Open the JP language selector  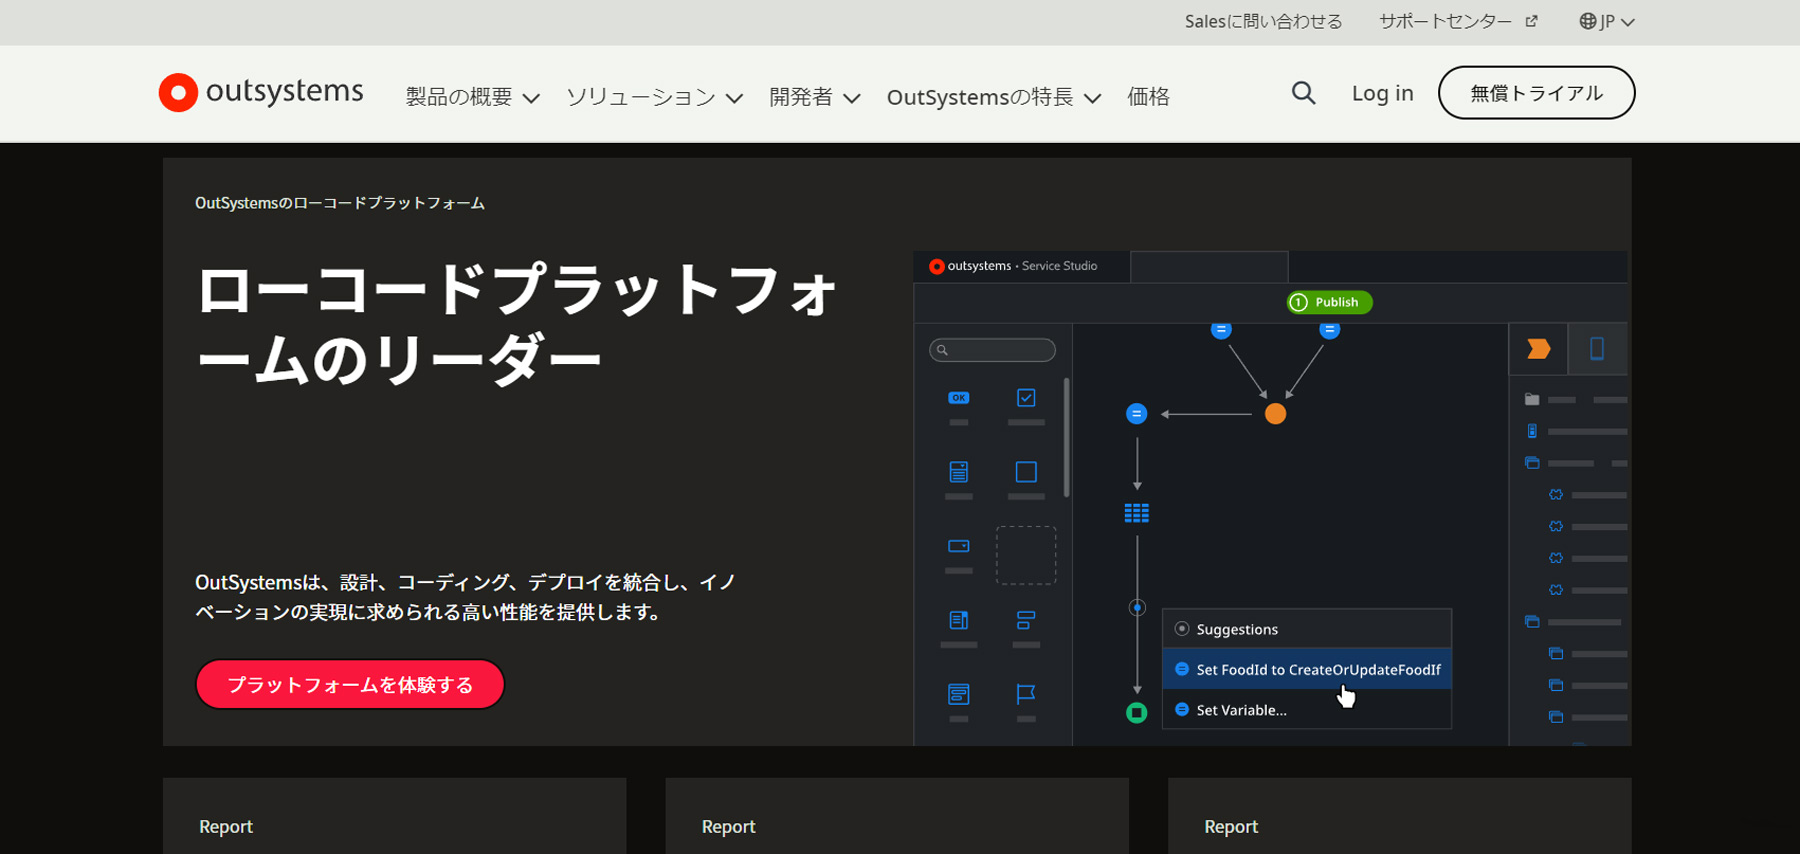pyautogui.click(x=1607, y=21)
